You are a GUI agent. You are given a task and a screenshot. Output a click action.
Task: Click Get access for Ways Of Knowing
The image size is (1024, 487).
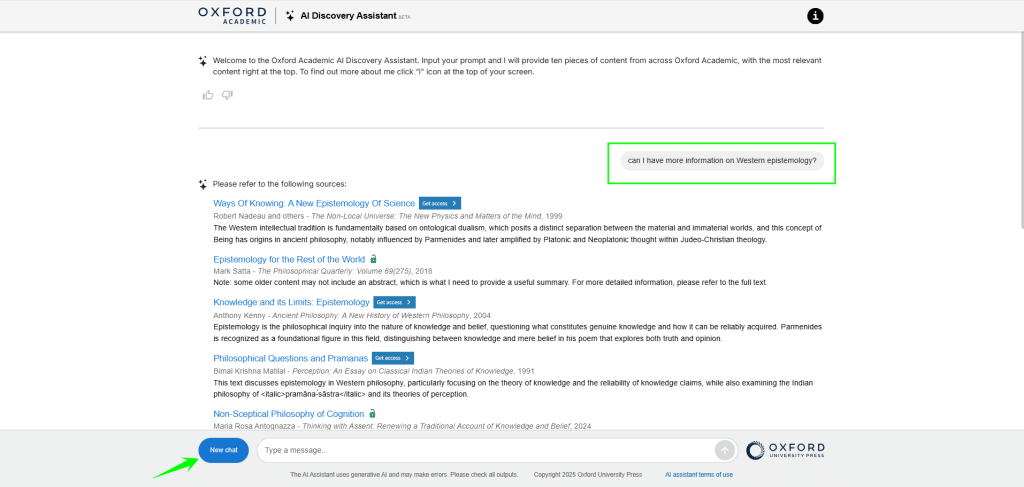(439, 203)
